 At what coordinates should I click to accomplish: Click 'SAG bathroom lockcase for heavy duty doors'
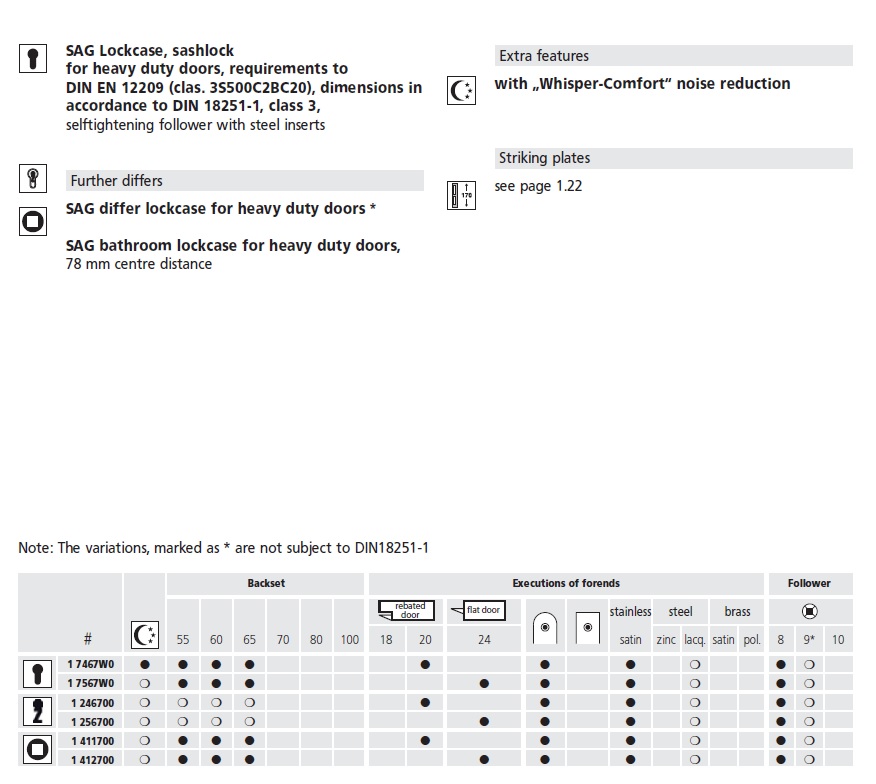point(233,245)
